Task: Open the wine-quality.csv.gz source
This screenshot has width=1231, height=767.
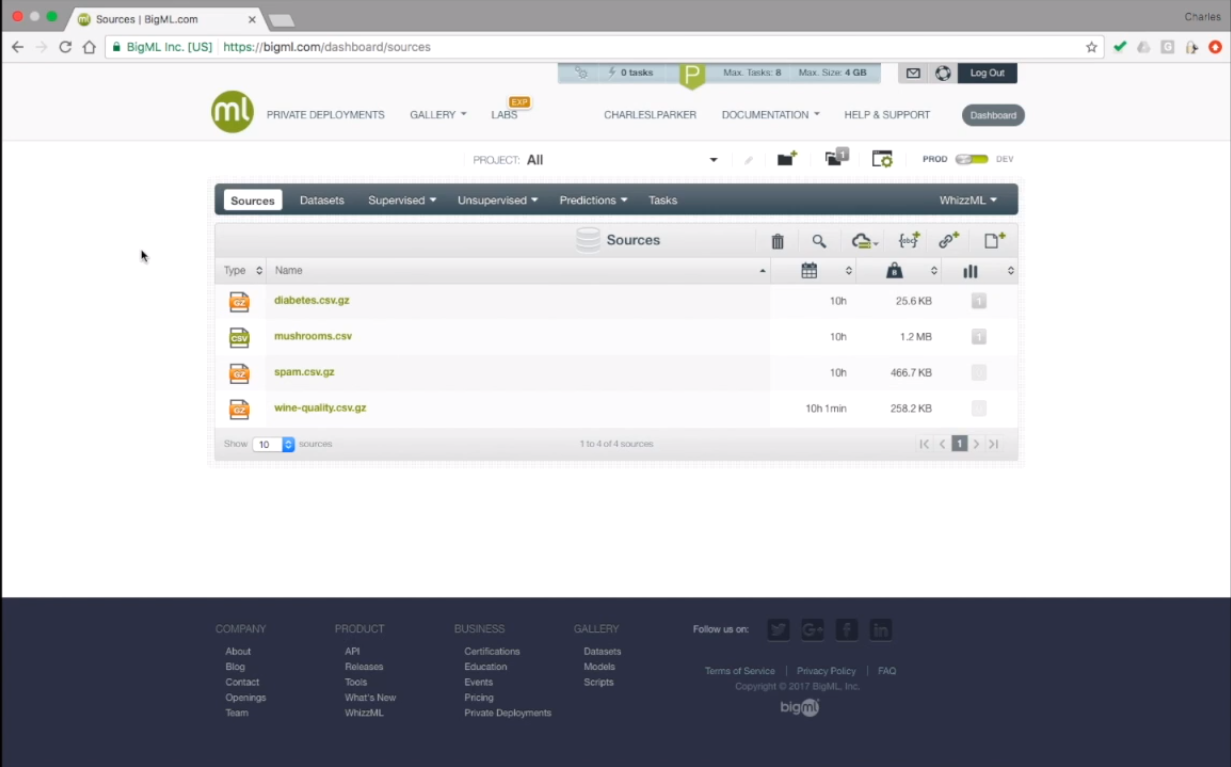Action: click(x=320, y=408)
